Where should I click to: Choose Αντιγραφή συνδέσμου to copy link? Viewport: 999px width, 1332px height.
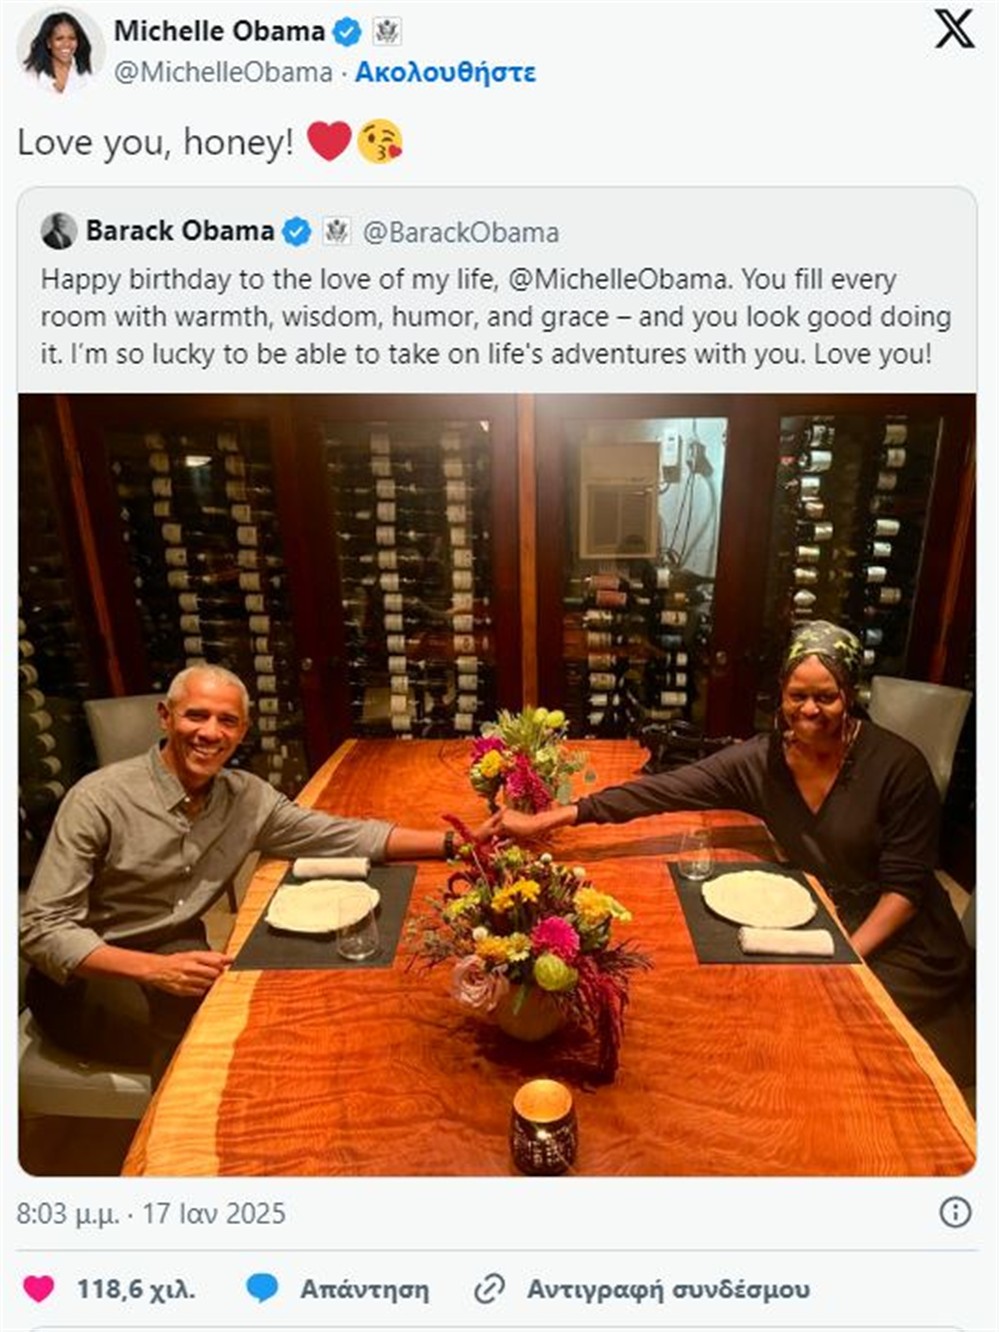[668, 1289]
